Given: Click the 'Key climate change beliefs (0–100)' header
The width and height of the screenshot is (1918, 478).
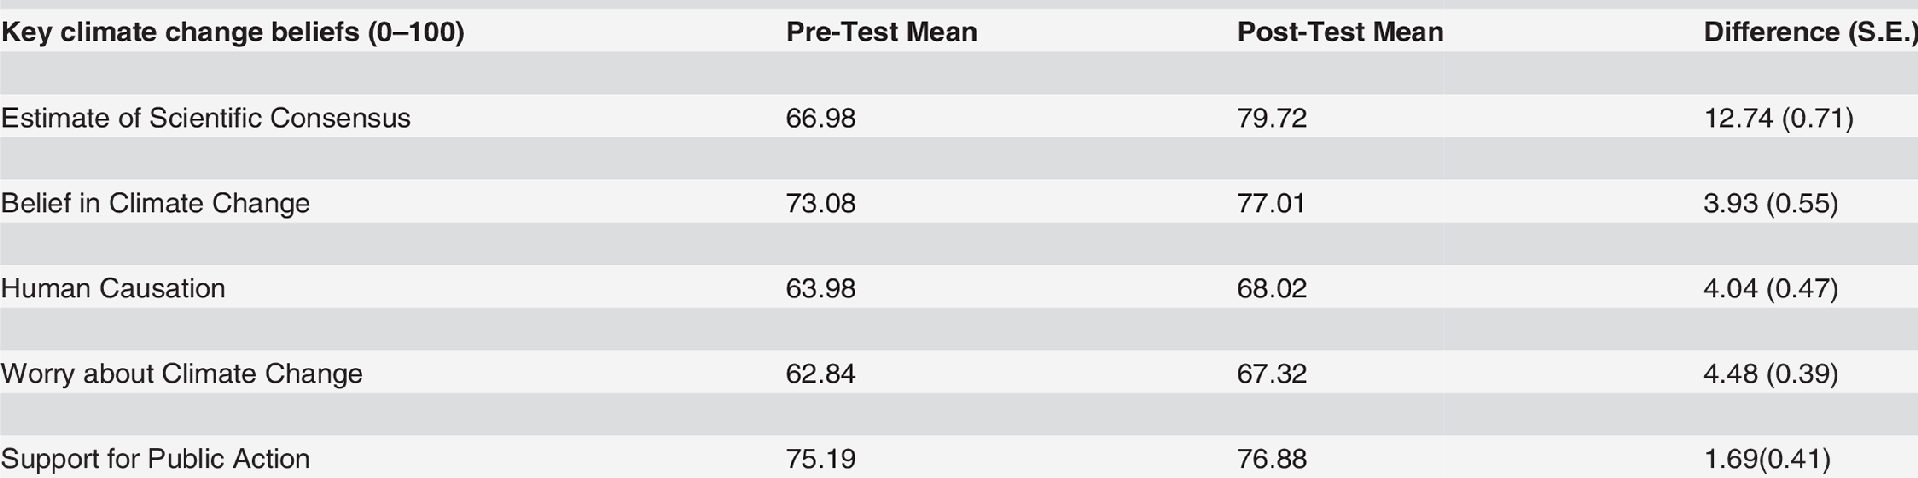Looking at the screenshot, I should [x=233, y=32].
